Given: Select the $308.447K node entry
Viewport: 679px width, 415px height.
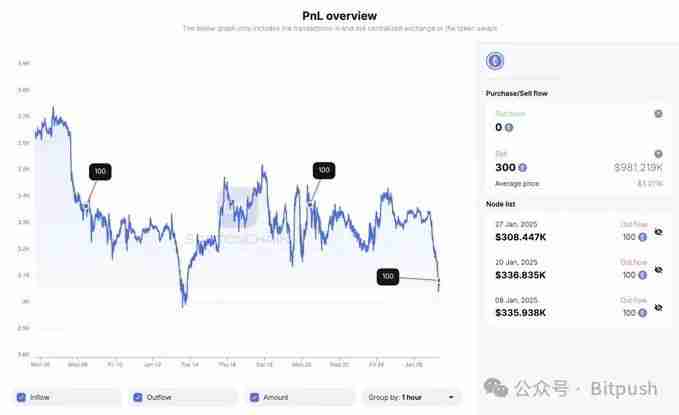Looking at the screenshot, I should click(521, 237).
